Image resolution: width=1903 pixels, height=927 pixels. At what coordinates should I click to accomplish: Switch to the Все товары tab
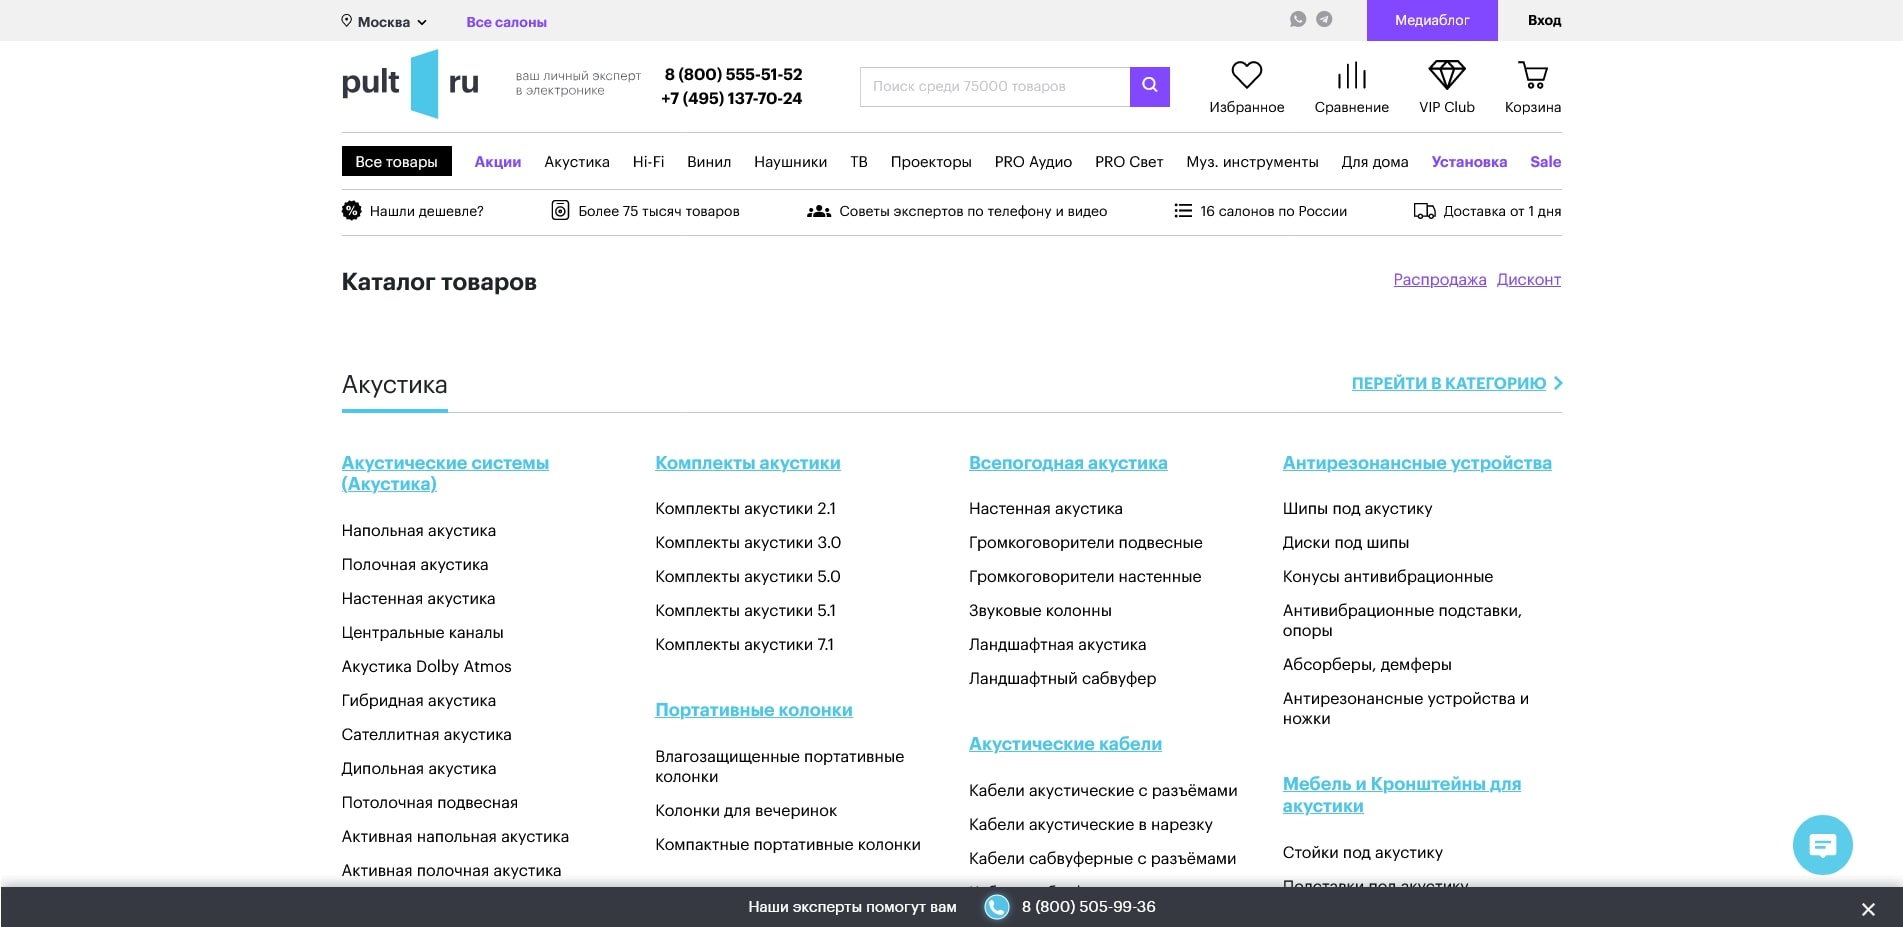[x=396, y=160]
